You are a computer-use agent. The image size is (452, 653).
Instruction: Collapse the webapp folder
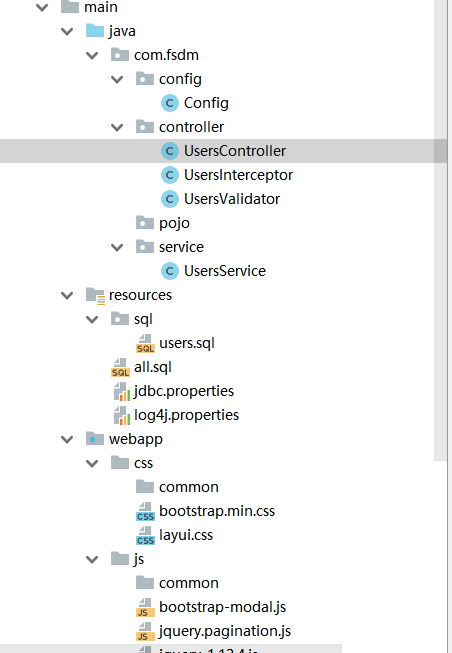(67, 440)
